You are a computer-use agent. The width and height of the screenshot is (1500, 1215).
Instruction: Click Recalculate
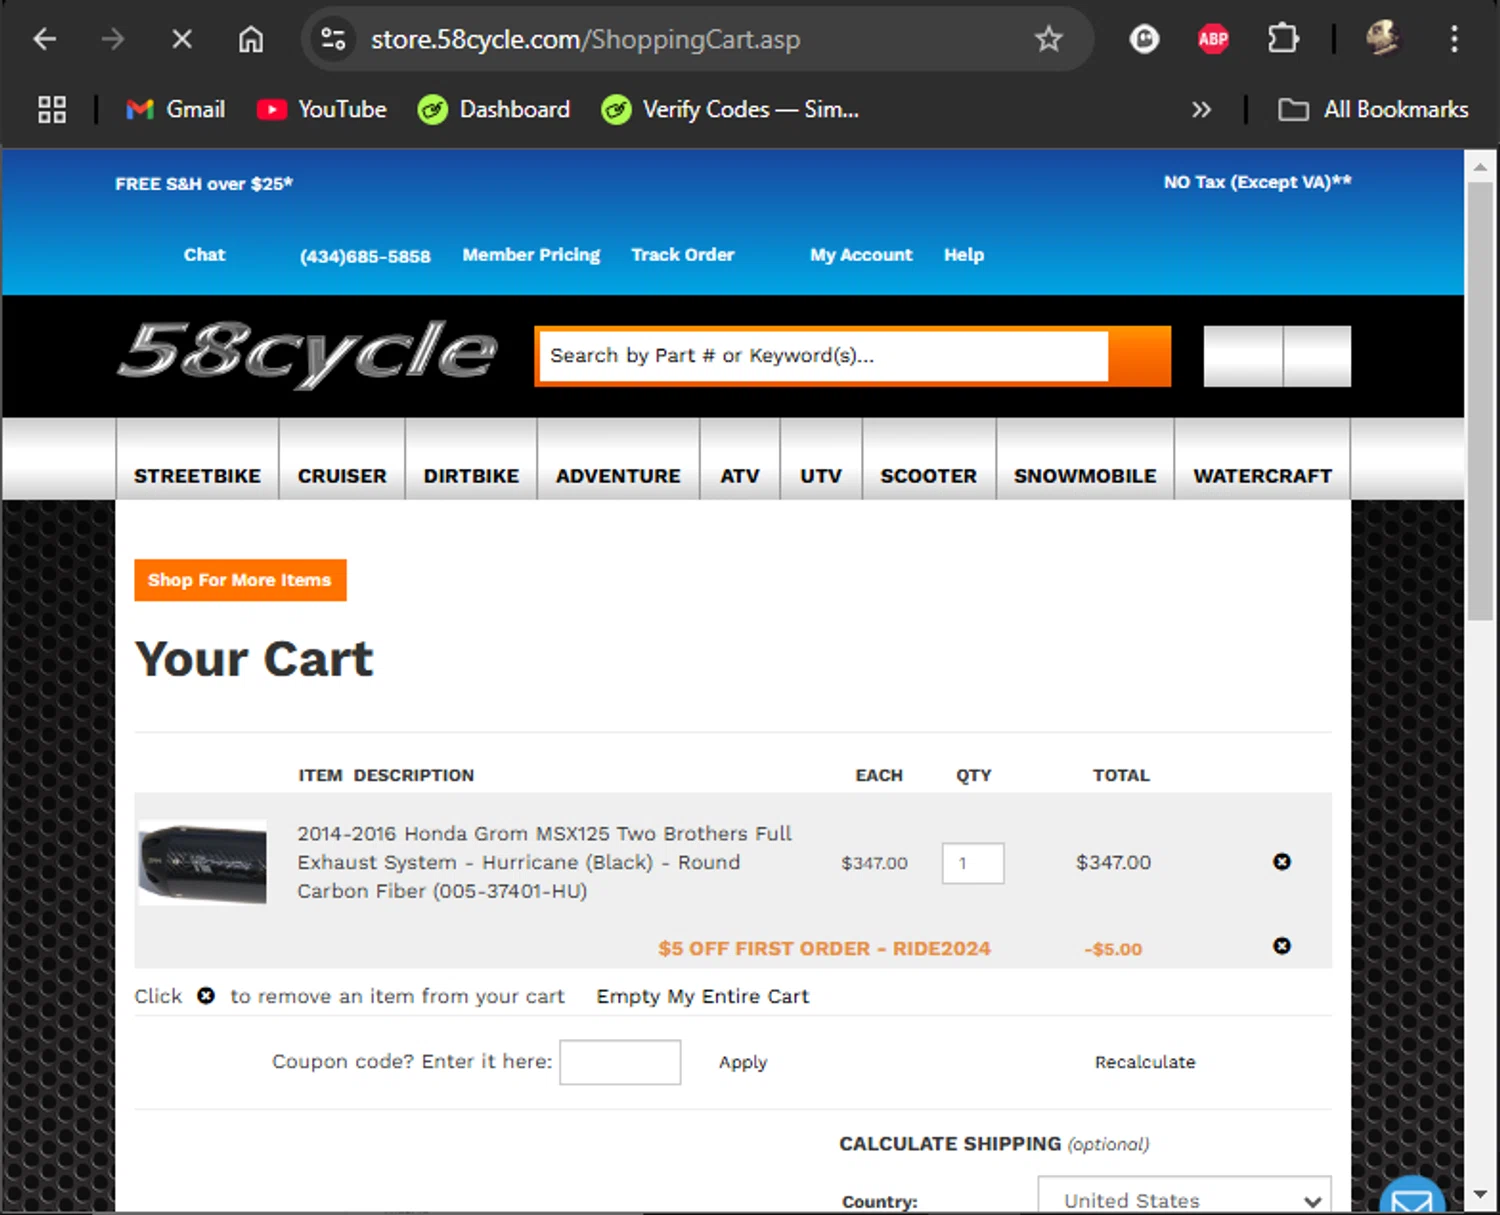[1145, 1062]
